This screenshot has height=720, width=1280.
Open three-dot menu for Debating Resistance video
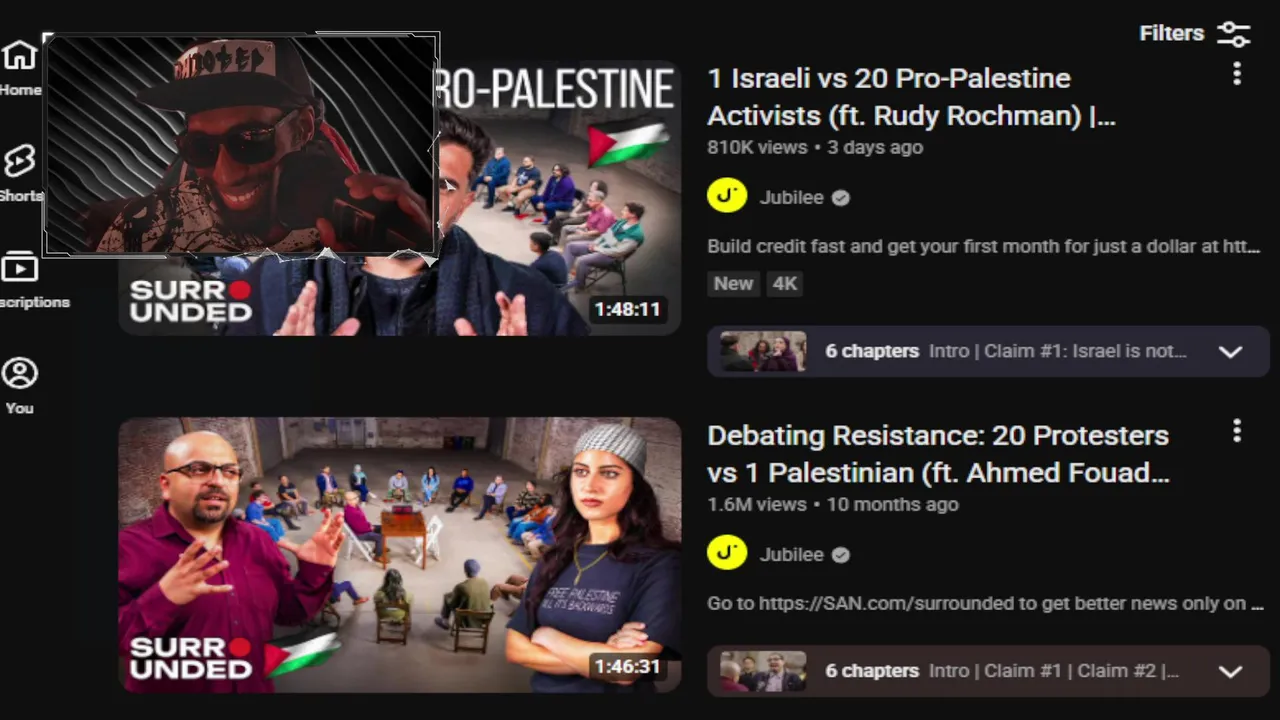point(1237,430)
